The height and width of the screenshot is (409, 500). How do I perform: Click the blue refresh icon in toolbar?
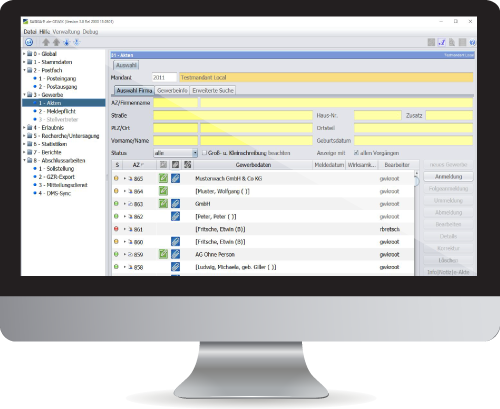(x=29, y=42)
